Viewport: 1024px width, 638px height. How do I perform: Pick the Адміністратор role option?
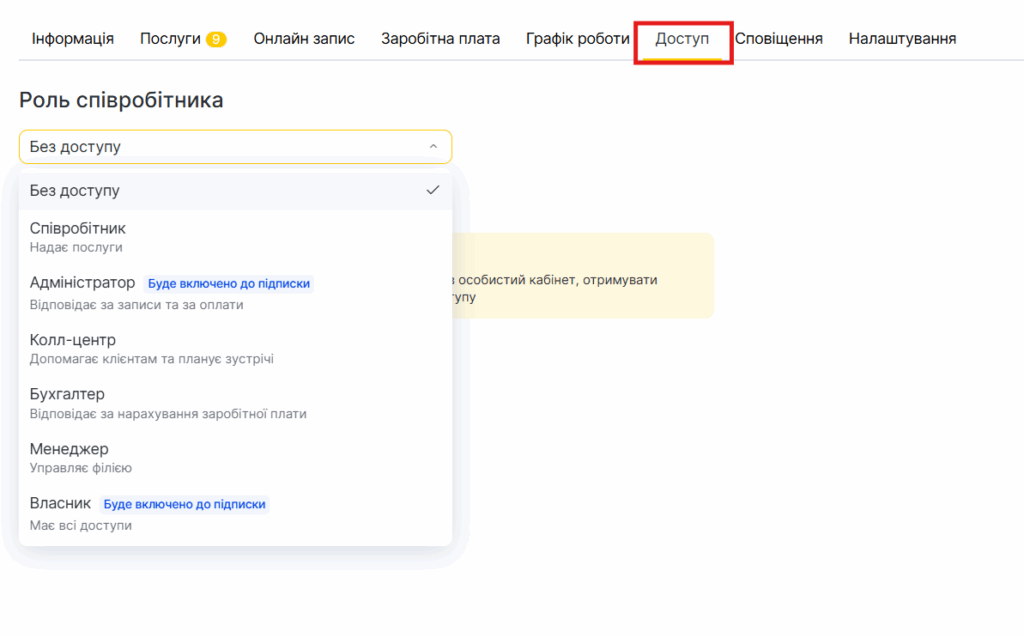(x=82, y=292)
